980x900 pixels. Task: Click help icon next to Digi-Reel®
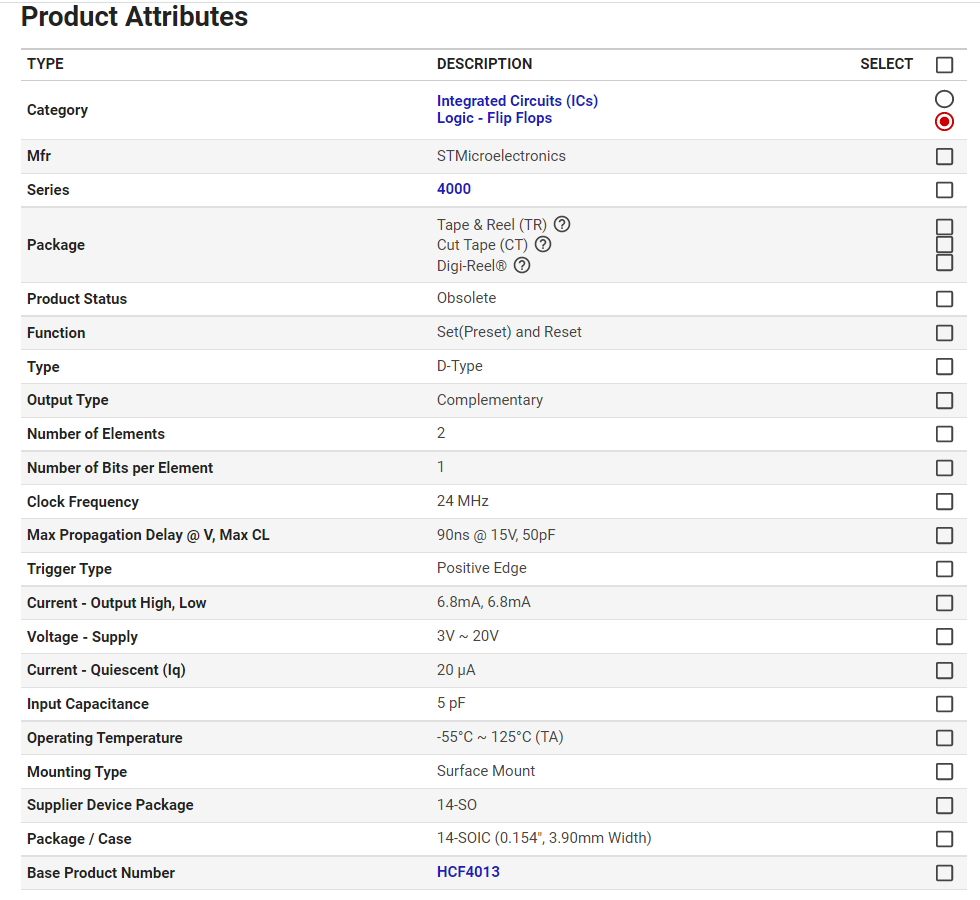[522, 266]
